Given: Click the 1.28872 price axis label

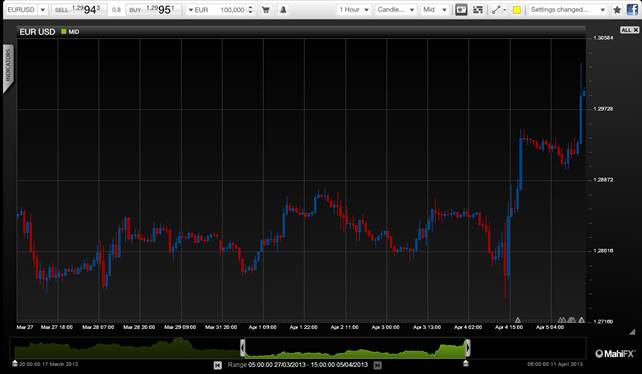Looking at the screenshot, I should tap(603, 180).
